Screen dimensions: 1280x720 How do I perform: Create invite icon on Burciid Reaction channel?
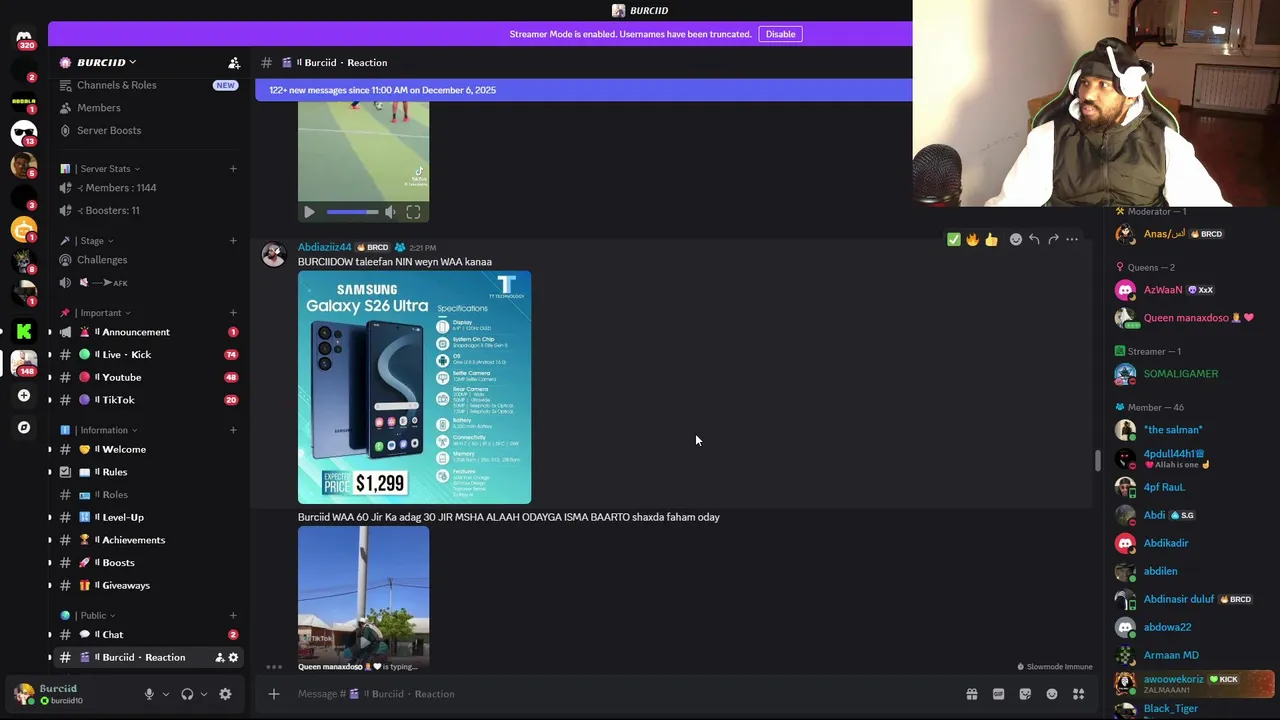coord(219,657)
